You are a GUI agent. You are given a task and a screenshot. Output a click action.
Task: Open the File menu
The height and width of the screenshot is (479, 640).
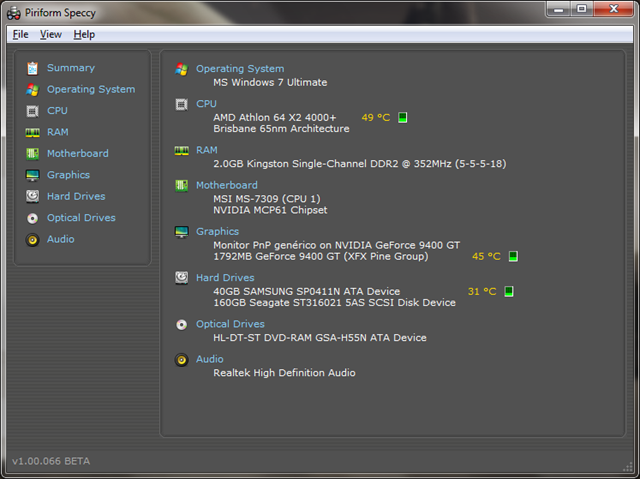[x=20, y=34]
